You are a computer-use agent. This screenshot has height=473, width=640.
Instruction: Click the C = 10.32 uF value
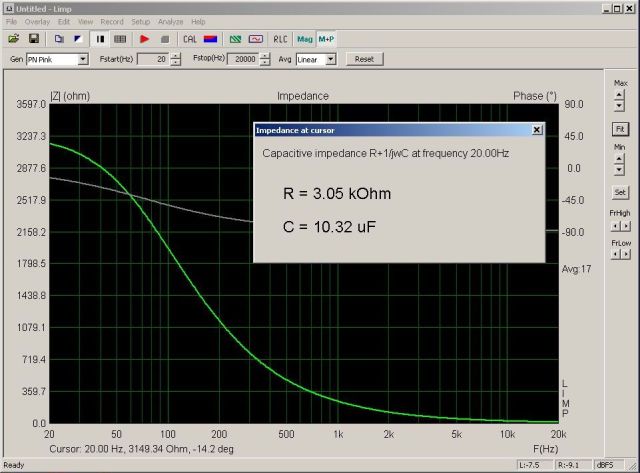(x=329, y=227)
